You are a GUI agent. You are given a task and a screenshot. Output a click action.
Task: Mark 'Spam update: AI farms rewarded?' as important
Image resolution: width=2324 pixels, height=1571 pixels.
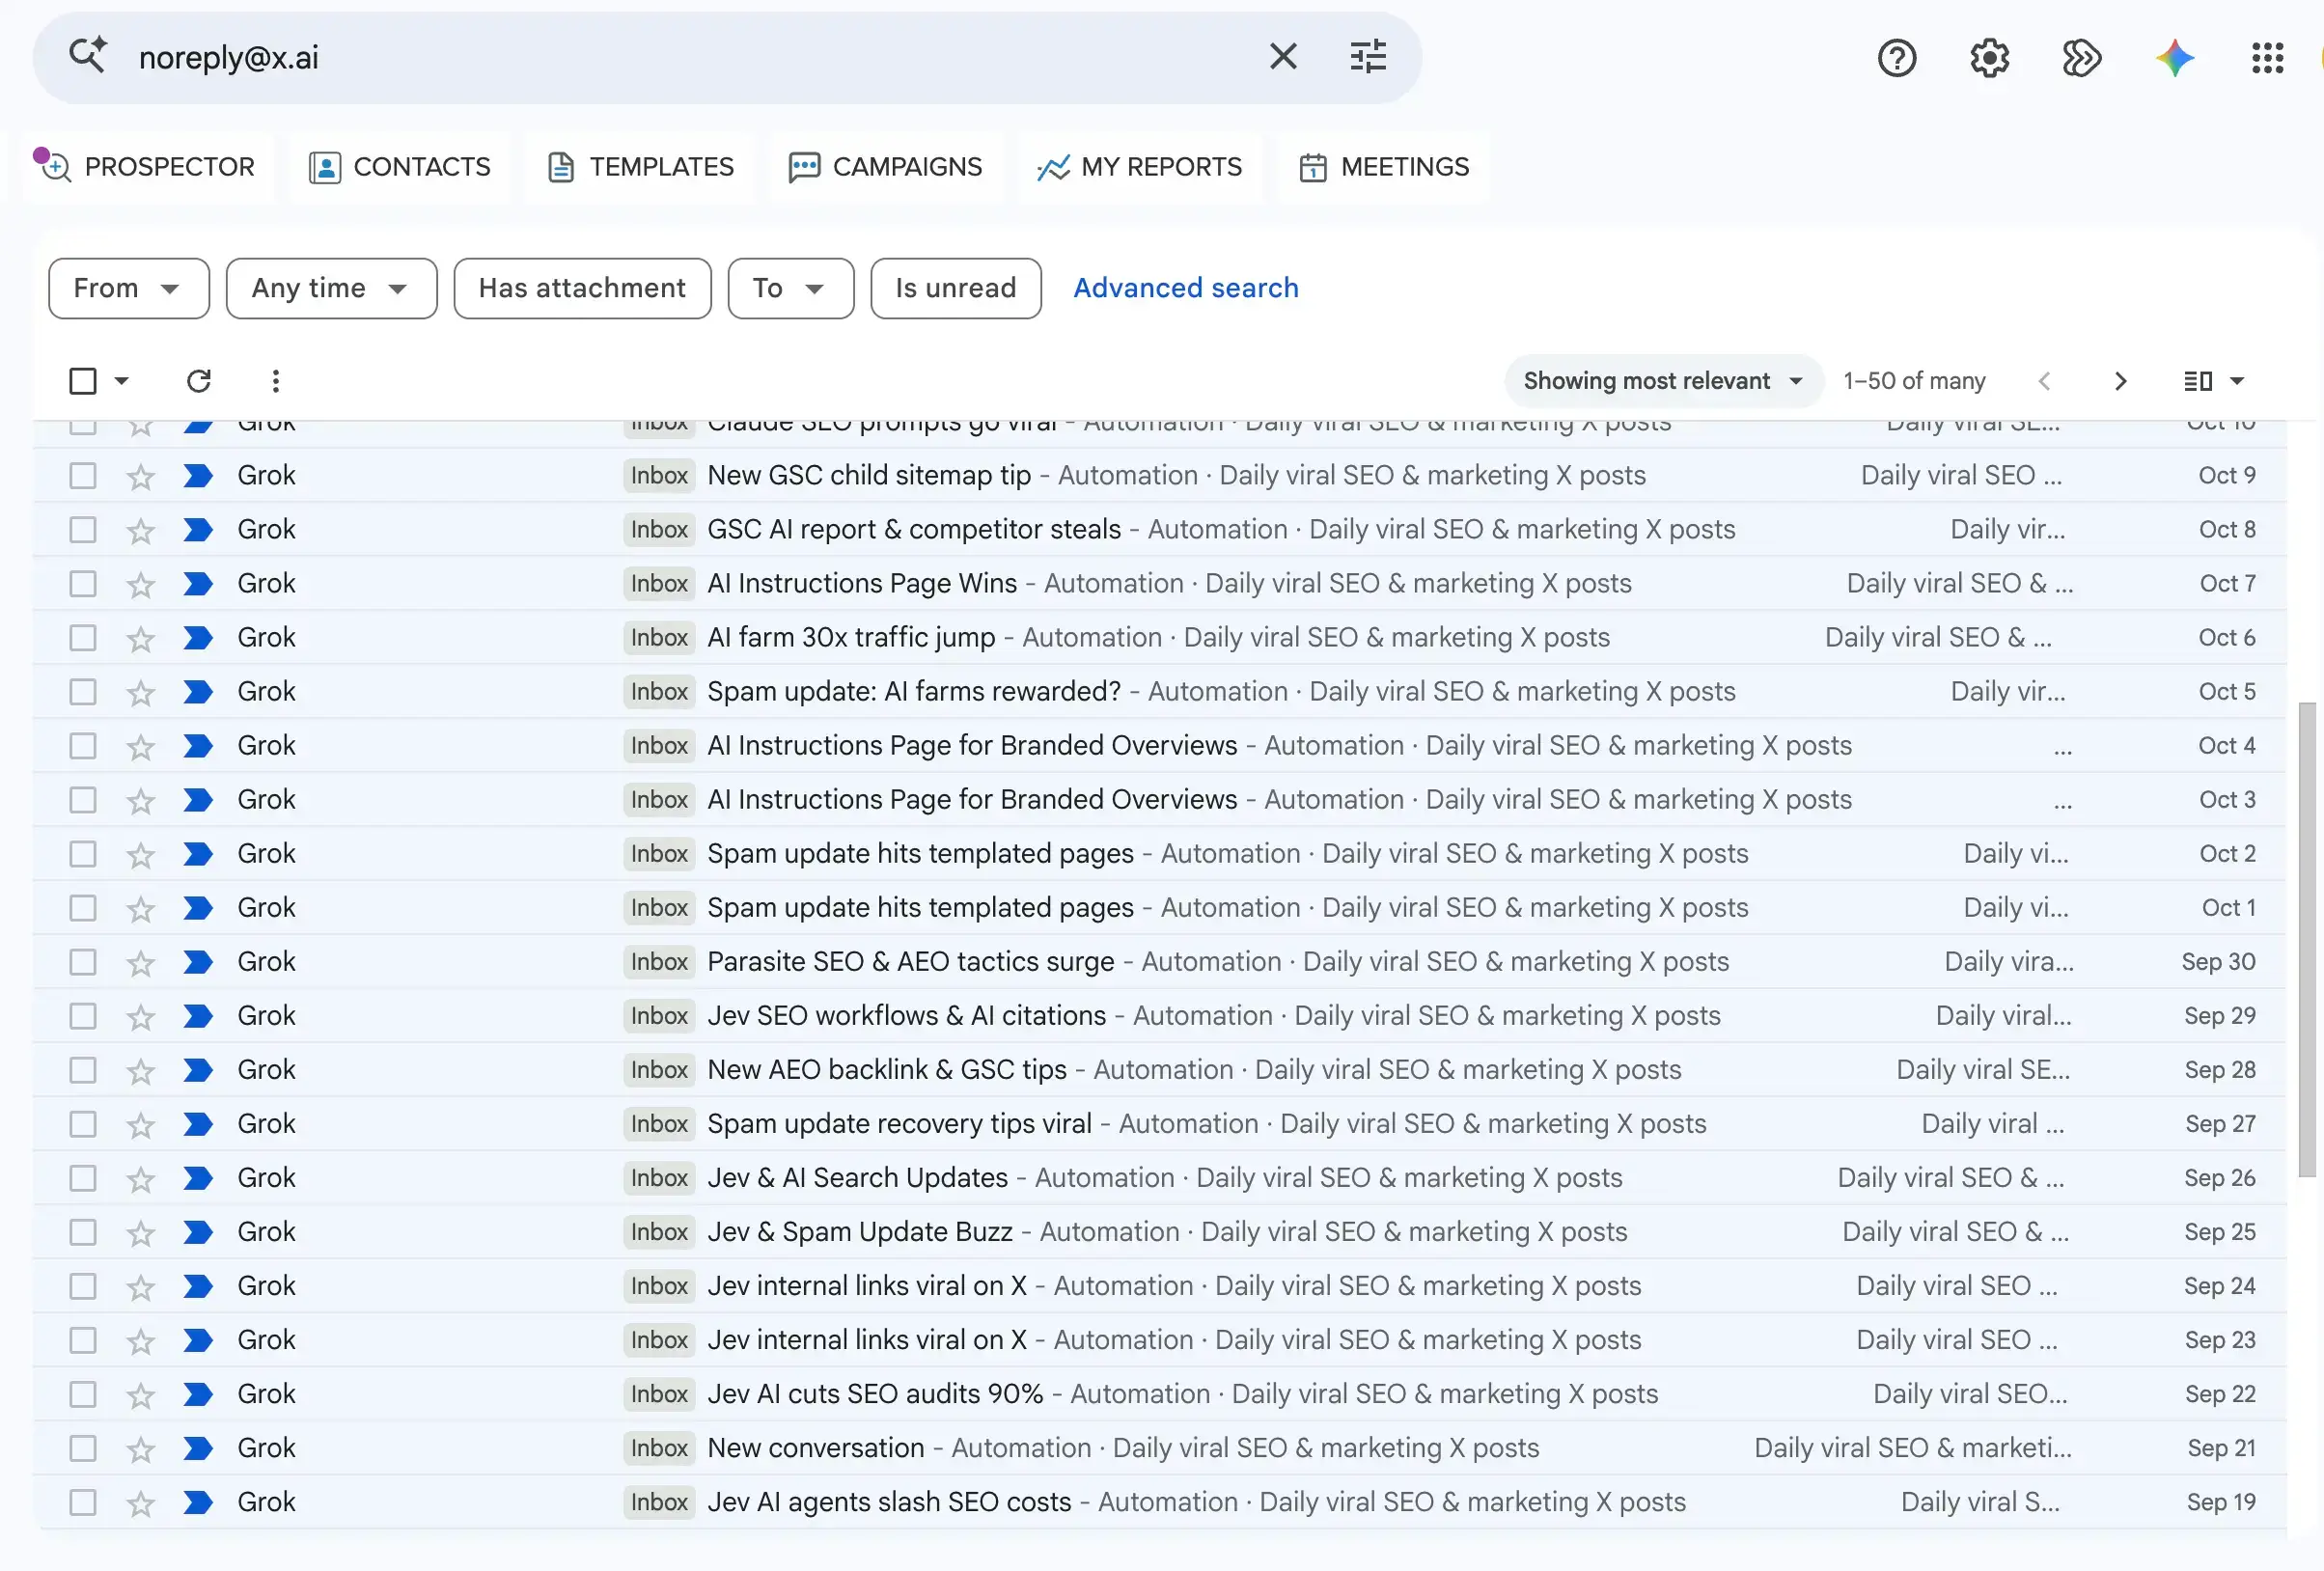pos(198,692)
